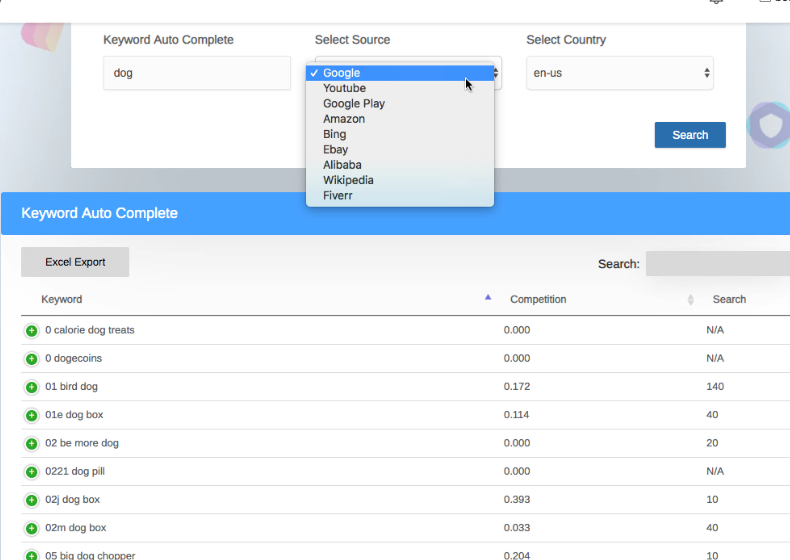Screen dimensions: 790x560
Task: Select Amazon as the source
Action: pyautogui.click(x=400, y=119)
